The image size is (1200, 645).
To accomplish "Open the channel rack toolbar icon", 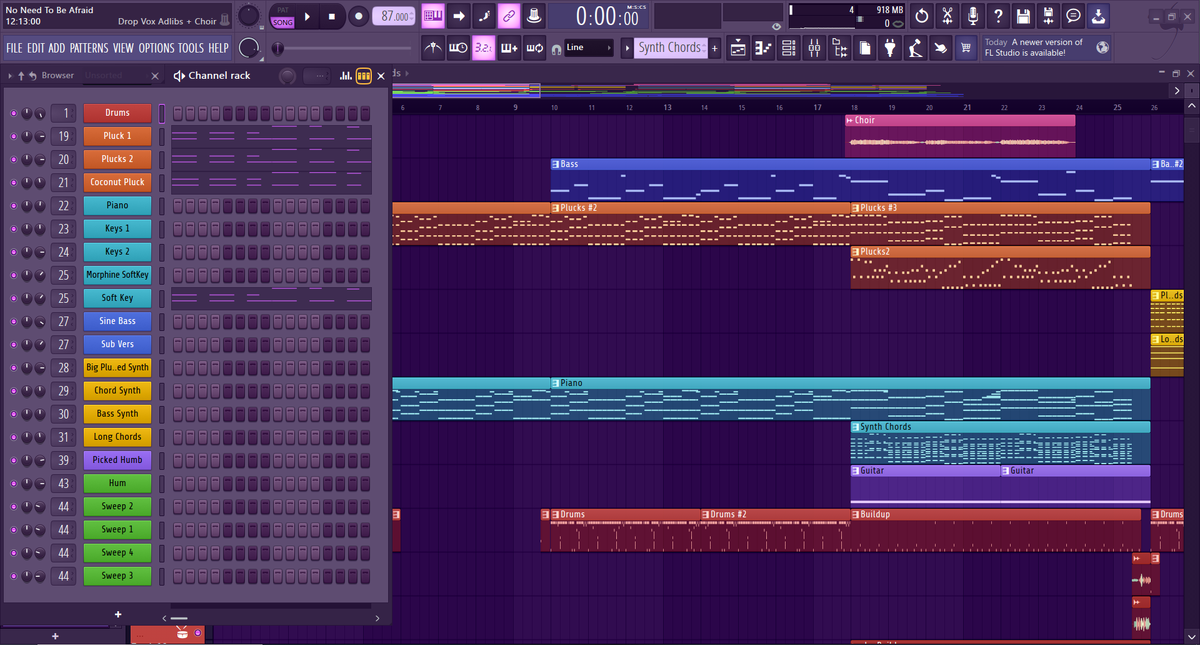I will pos(788,47).
